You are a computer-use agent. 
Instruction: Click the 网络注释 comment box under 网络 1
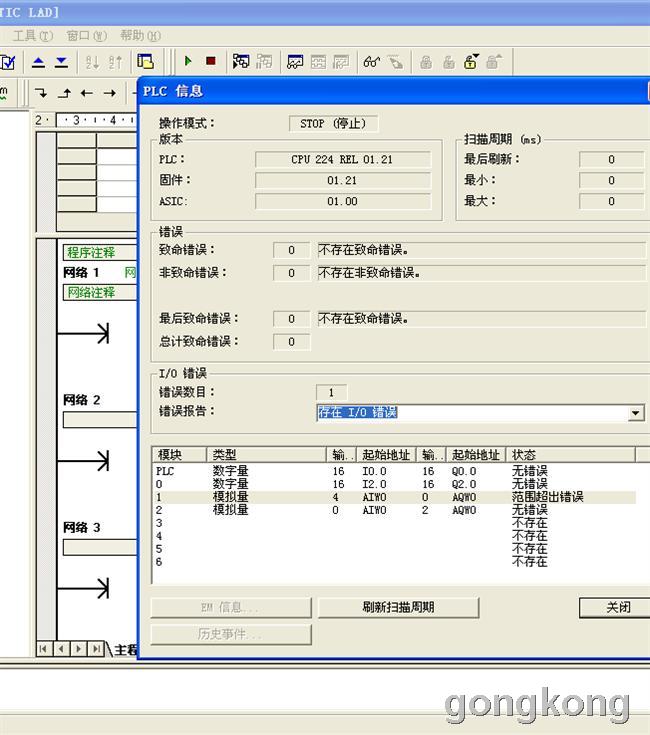[100, 292]
